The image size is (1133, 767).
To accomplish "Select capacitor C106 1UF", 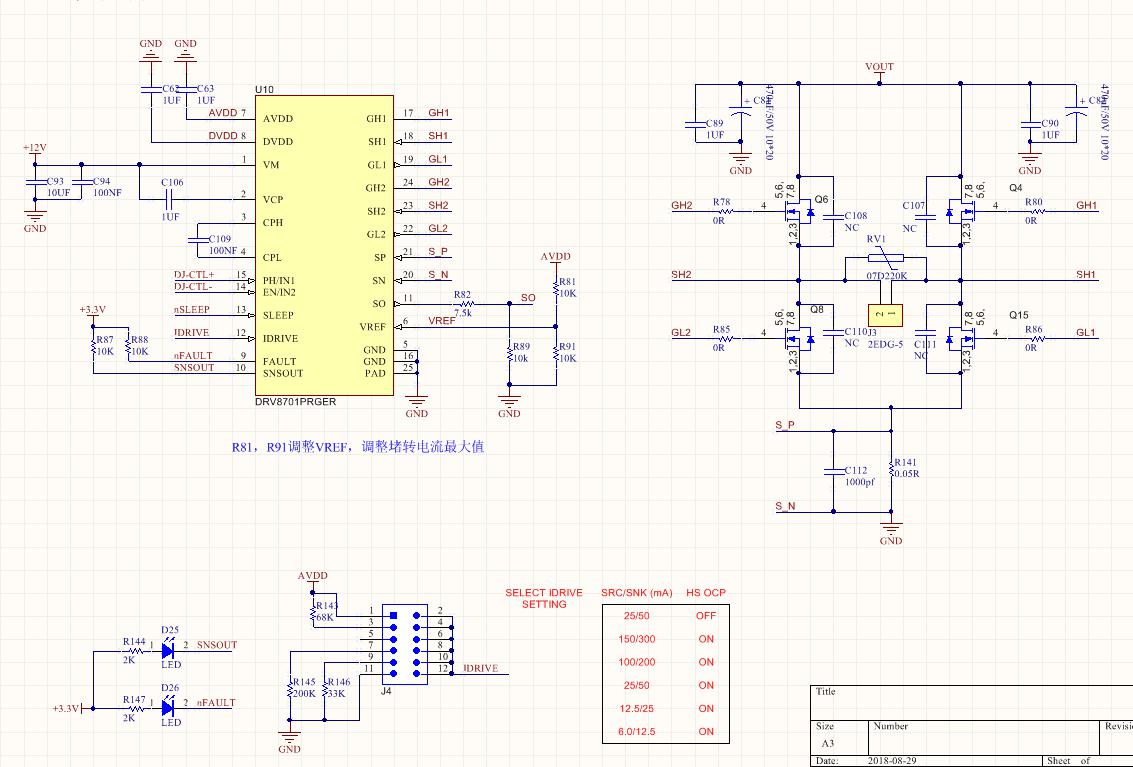I will pos(171,200).
